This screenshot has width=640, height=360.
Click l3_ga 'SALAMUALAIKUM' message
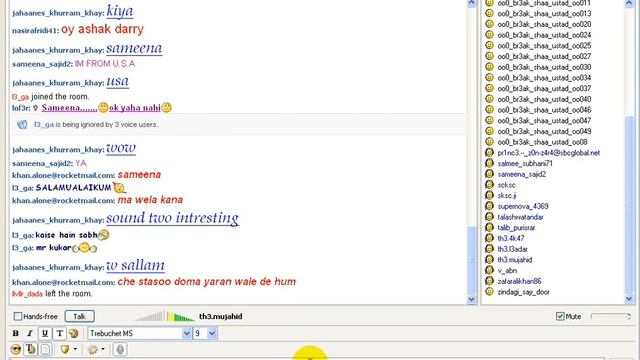click(x=73, y=187)
